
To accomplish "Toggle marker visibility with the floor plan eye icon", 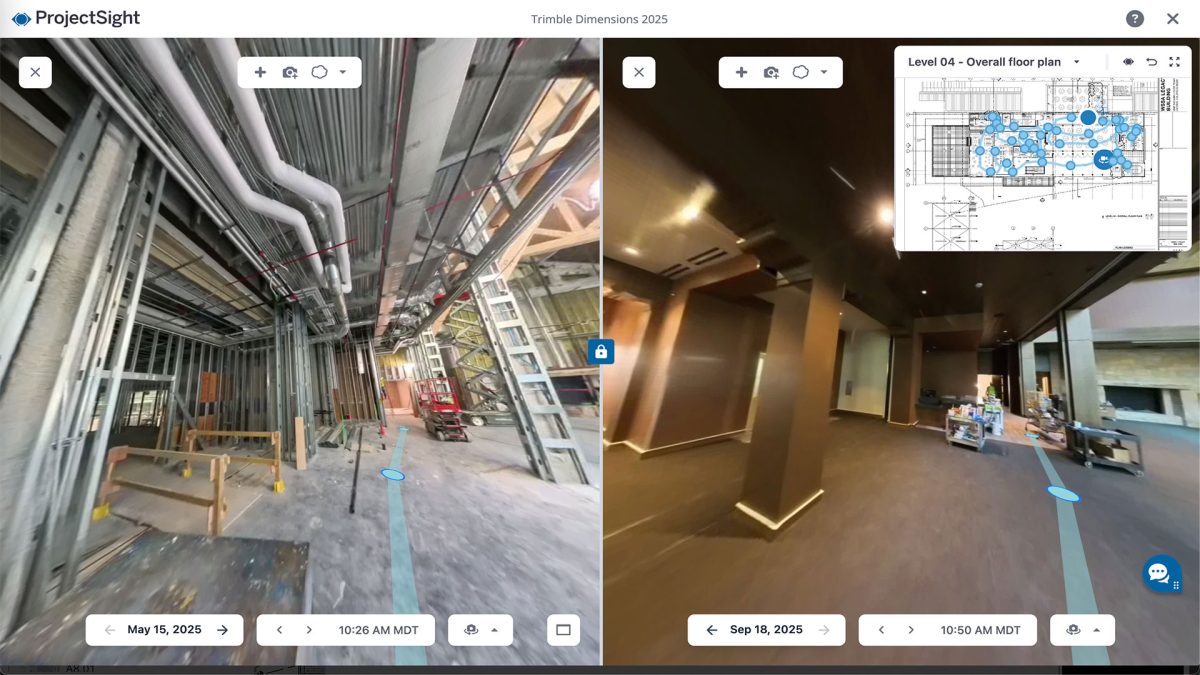I will [x=1130, y=61].
